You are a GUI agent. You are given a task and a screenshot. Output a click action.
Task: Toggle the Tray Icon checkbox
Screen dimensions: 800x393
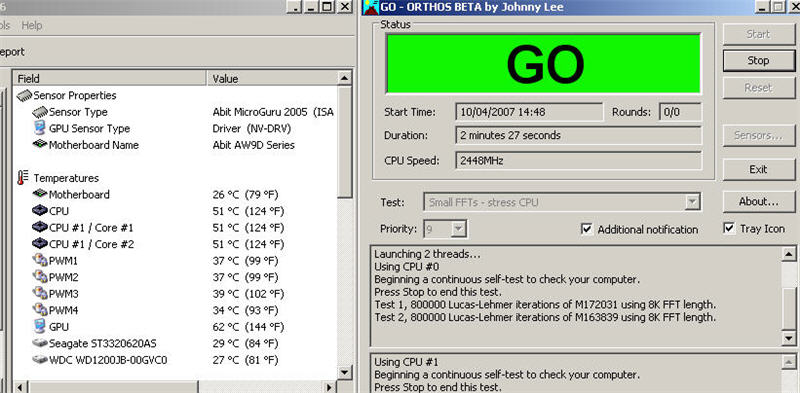point(730,228)
